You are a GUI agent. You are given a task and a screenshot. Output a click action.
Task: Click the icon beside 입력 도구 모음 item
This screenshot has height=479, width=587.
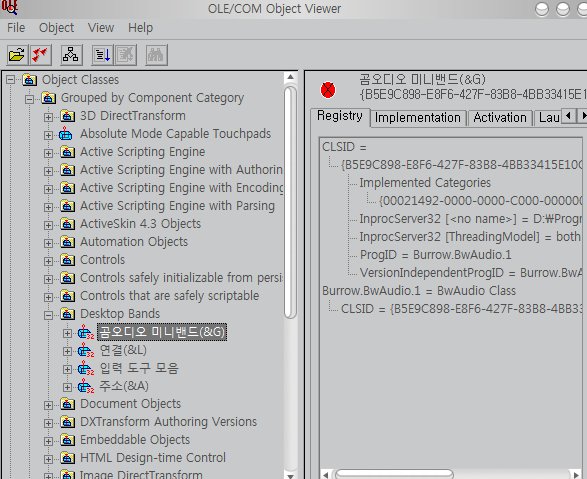tap(86, 368)
